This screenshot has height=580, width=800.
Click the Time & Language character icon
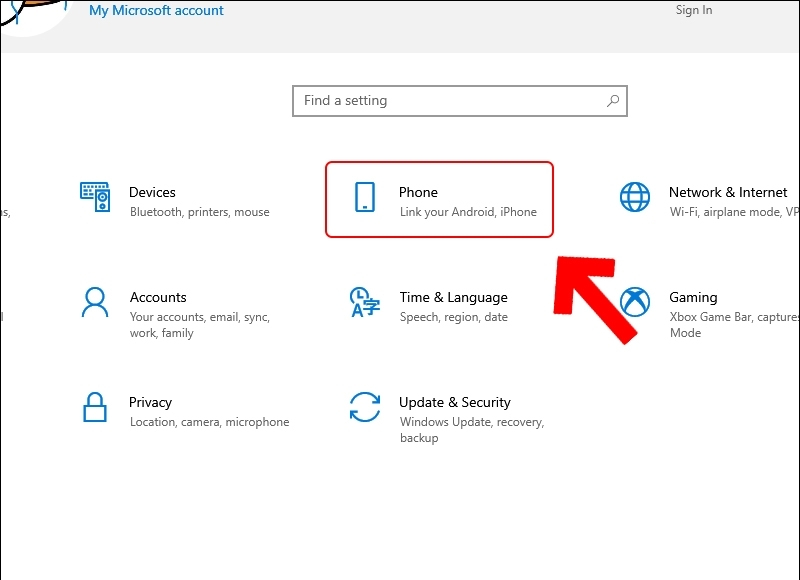pos(364,301)
